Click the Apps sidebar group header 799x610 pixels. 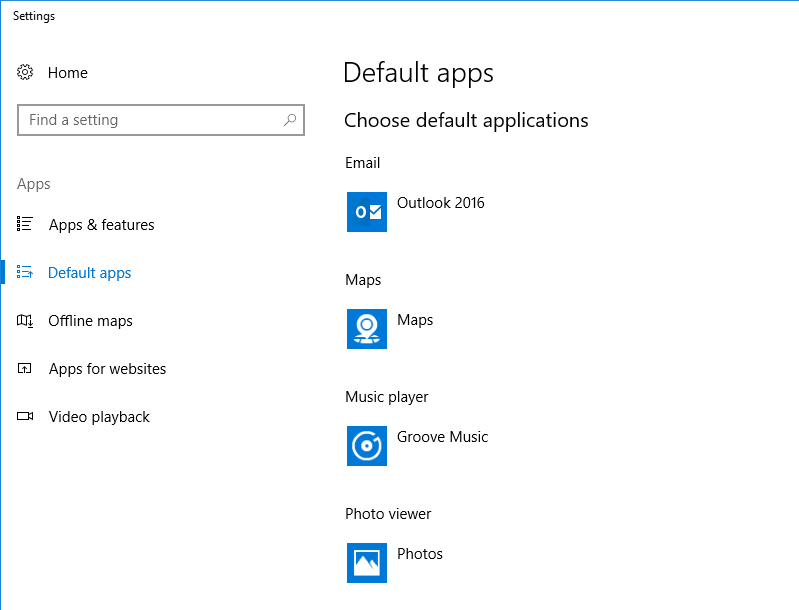click(34, 184)
